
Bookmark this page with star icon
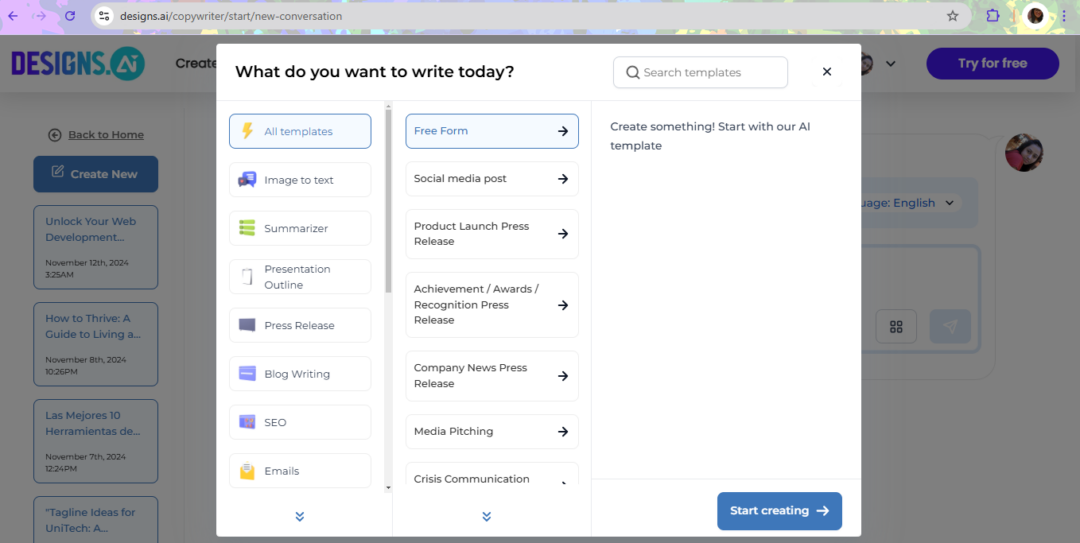click(x=953, y=16)
